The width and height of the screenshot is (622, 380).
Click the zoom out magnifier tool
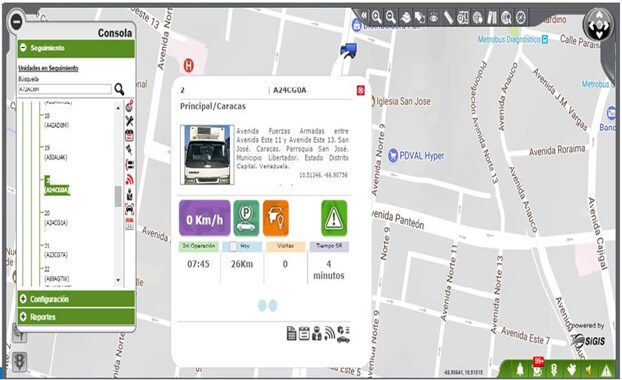pos(391,17)
